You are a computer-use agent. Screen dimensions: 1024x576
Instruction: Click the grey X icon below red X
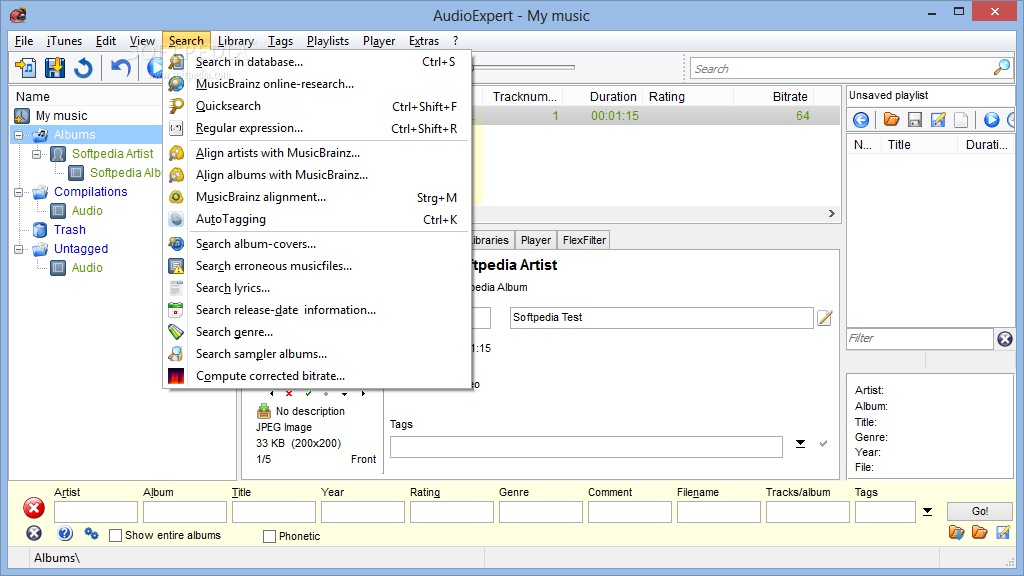[x=34, y=534]
